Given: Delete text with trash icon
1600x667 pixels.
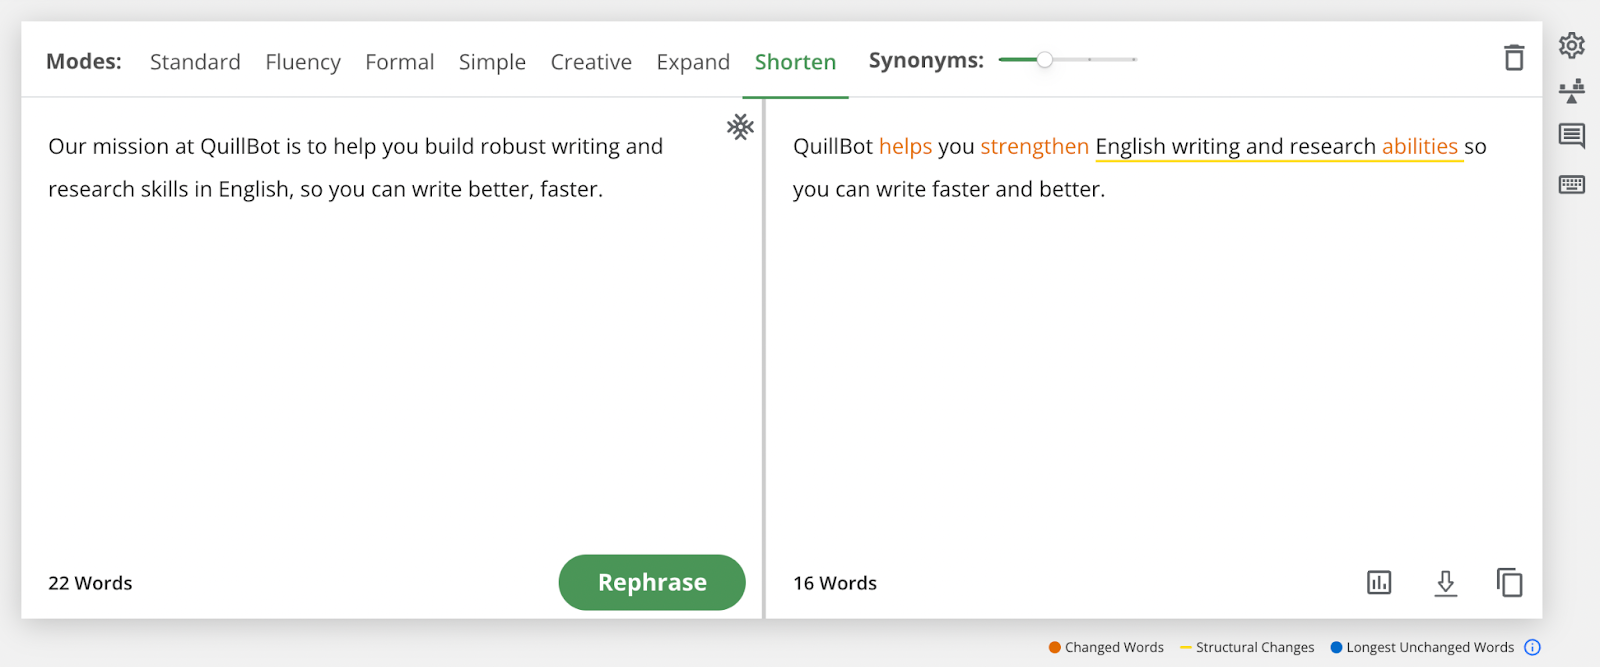Looking at the screenshot, I should pyautogui.click(x=1514, y=58).
